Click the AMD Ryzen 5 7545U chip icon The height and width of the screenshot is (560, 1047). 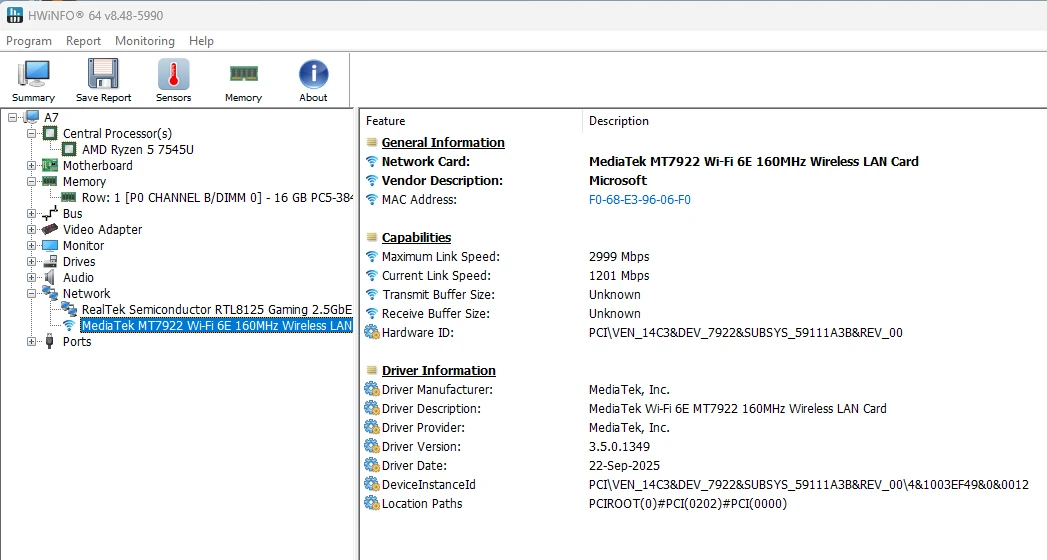click(x=69, y=150)
